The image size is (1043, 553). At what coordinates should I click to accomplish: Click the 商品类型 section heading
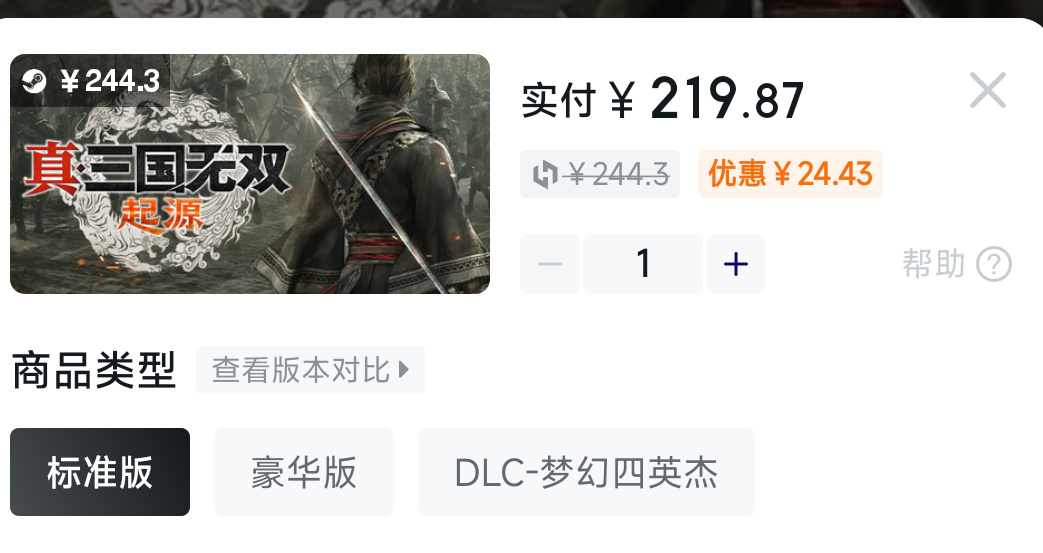pyautogui.click(x=94, y=371)
